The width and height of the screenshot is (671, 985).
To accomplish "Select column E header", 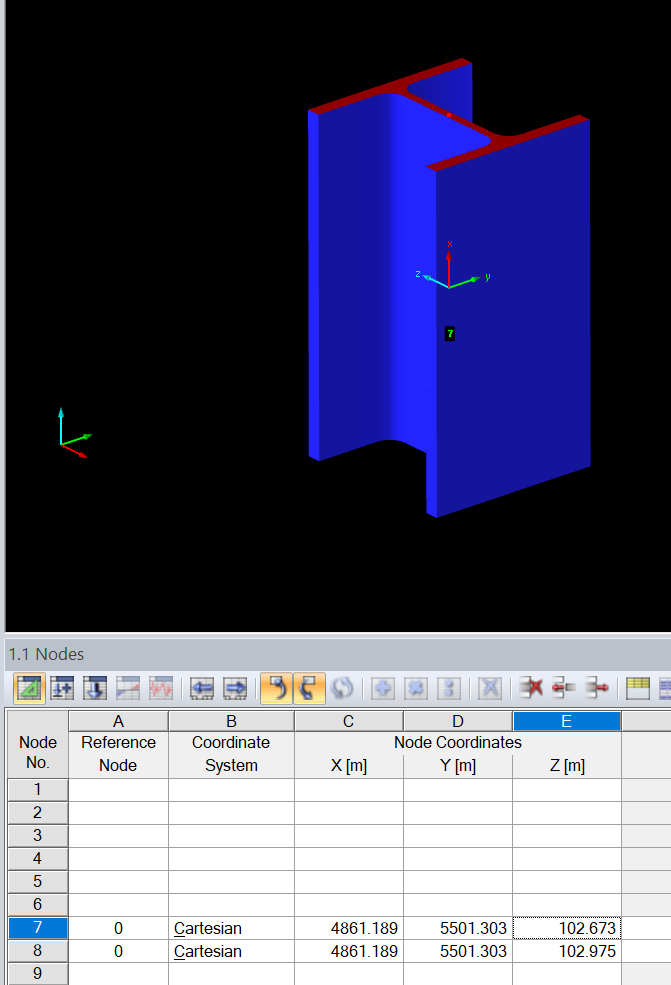I will click(567, 721).
